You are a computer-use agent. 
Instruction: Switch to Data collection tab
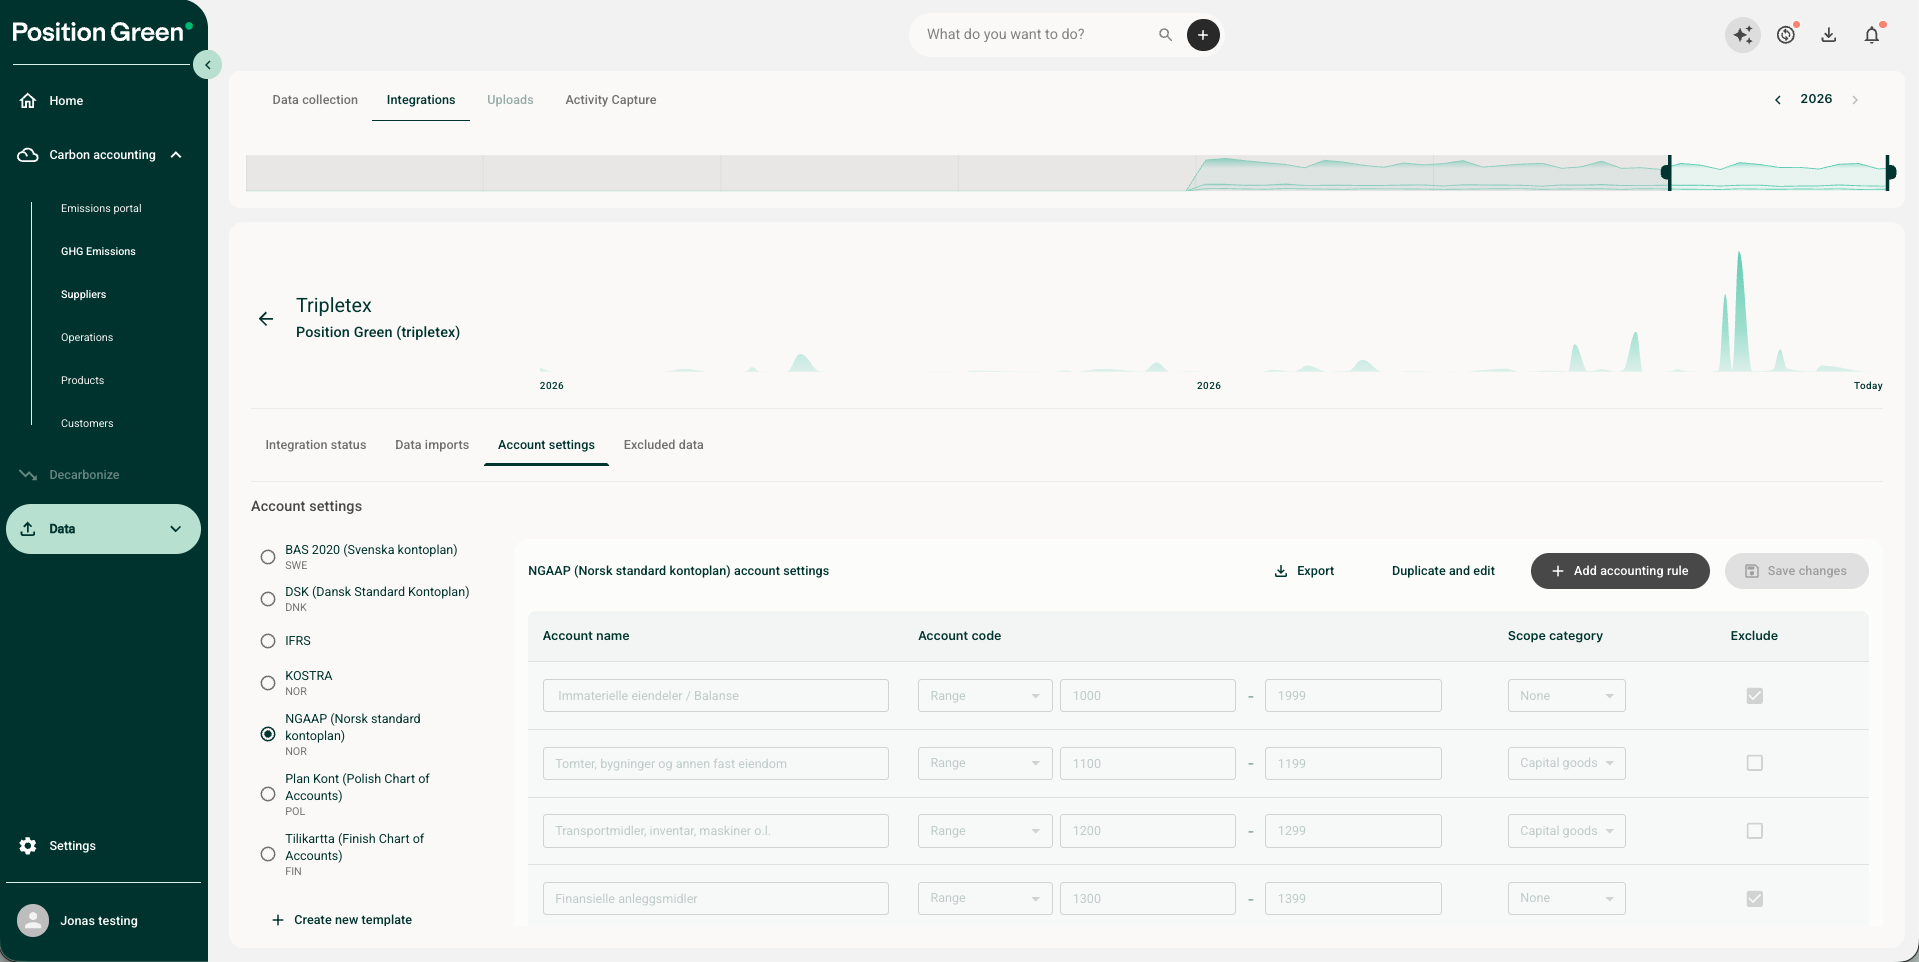pos(315,100)
